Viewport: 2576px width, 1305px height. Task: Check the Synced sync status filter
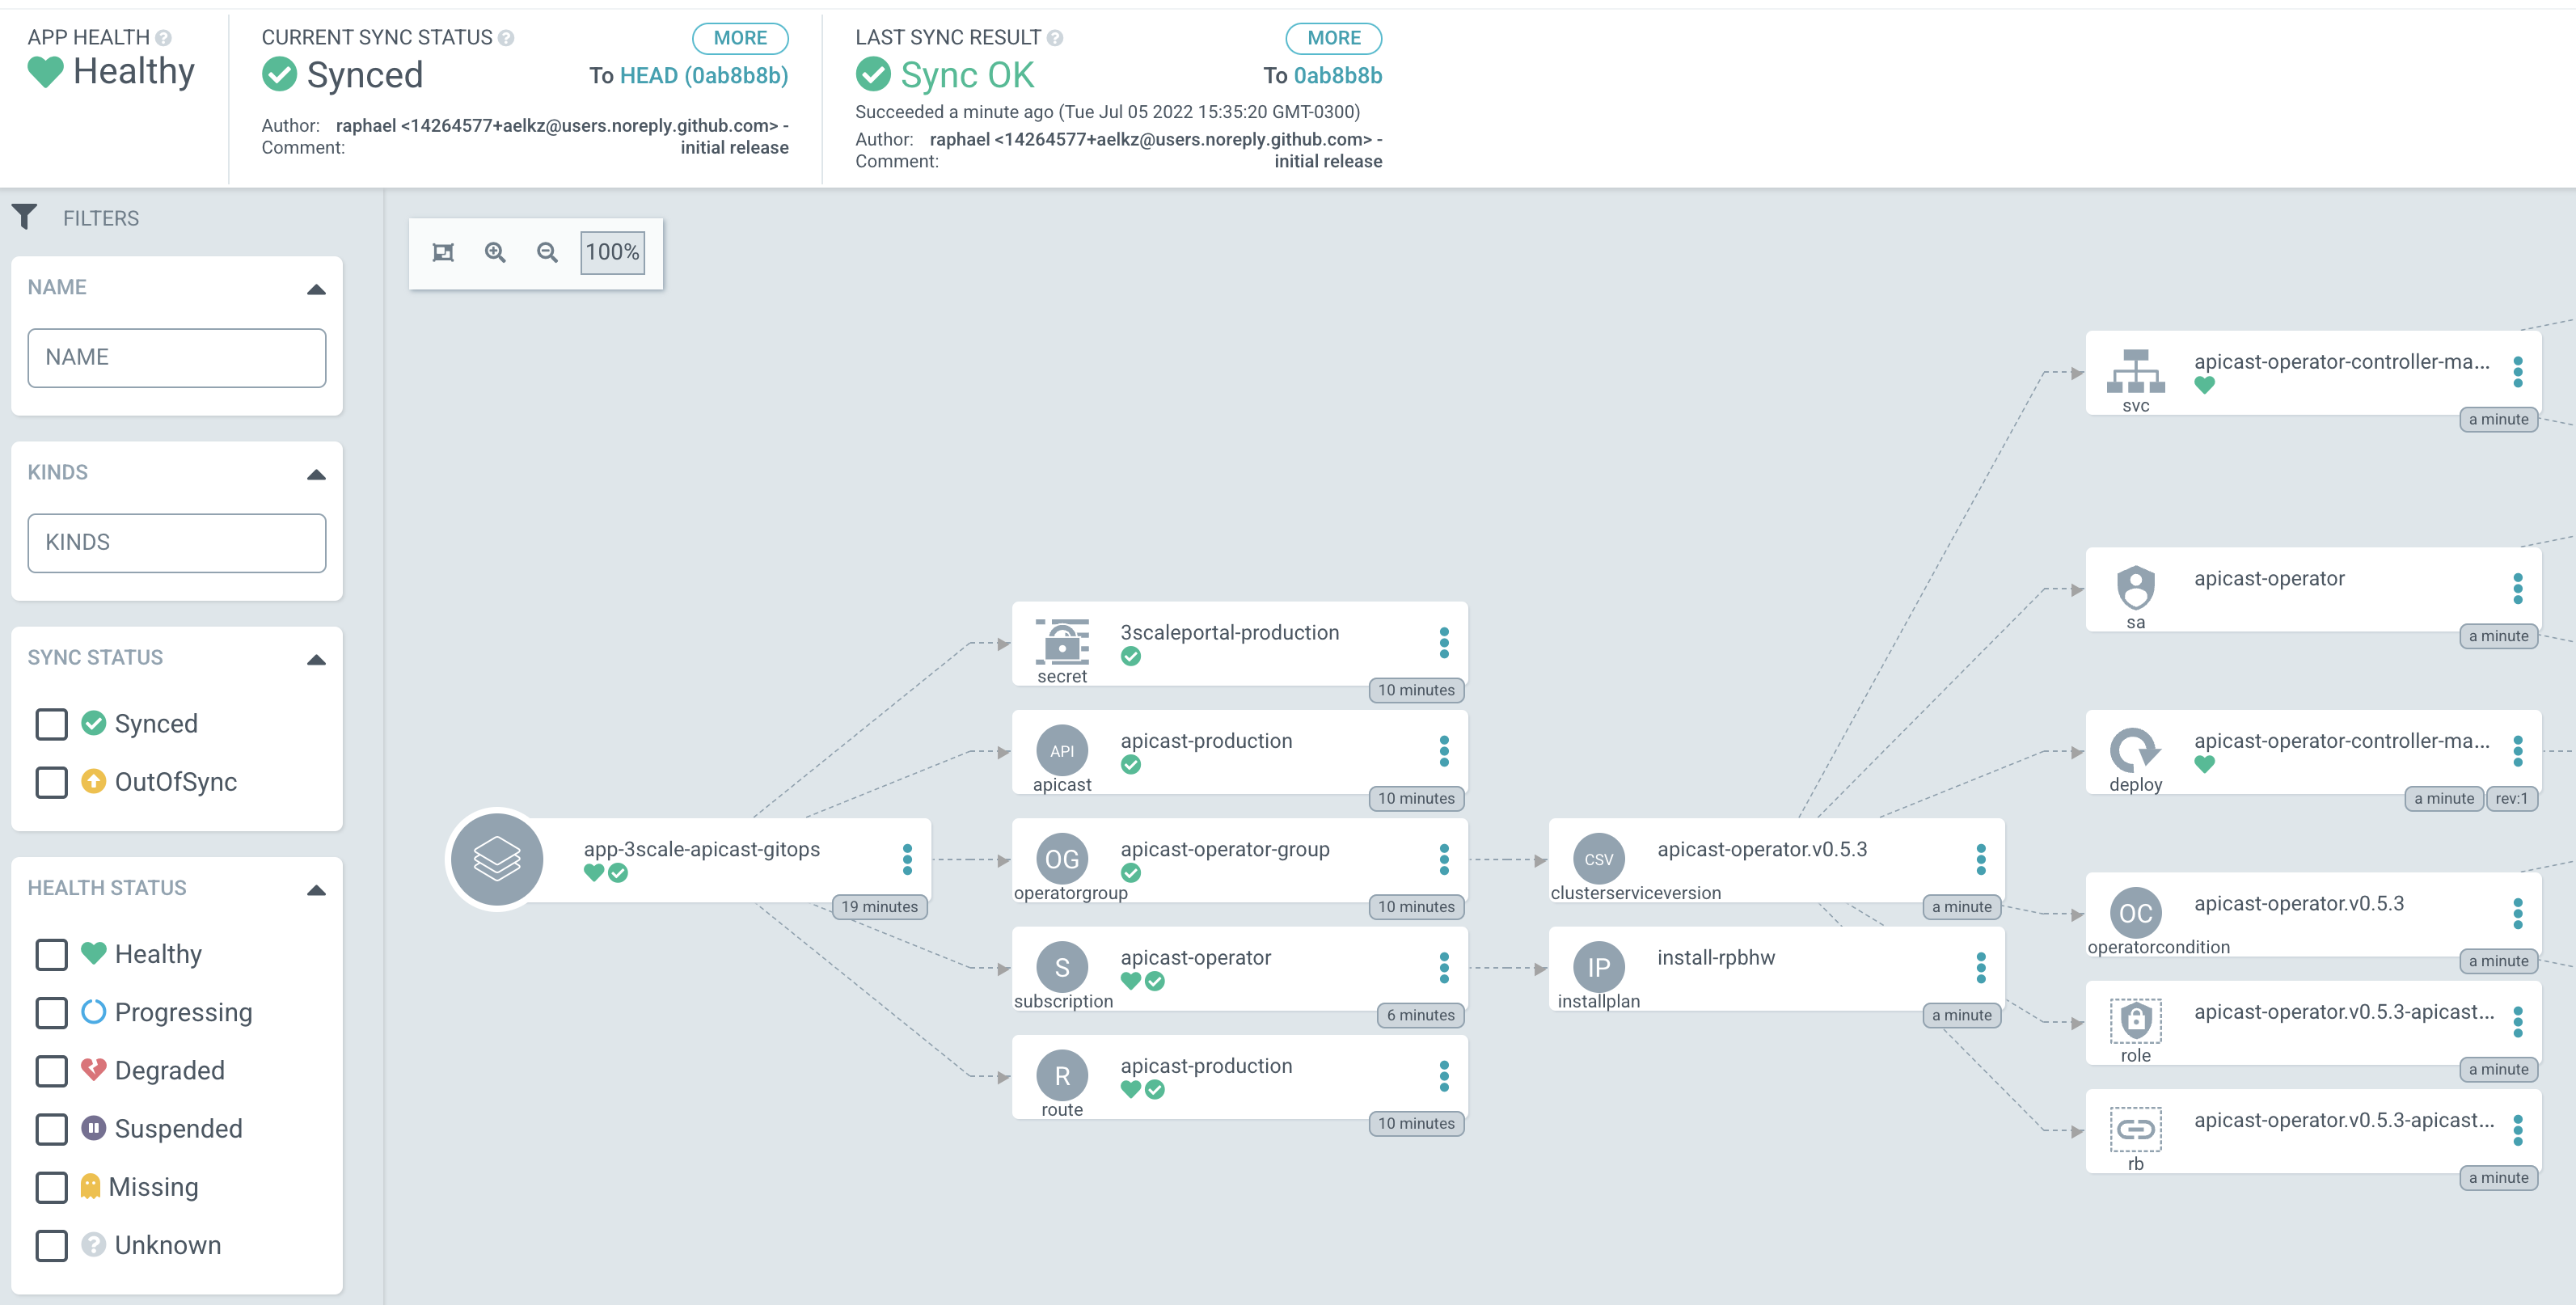click(x=52, y=723)
